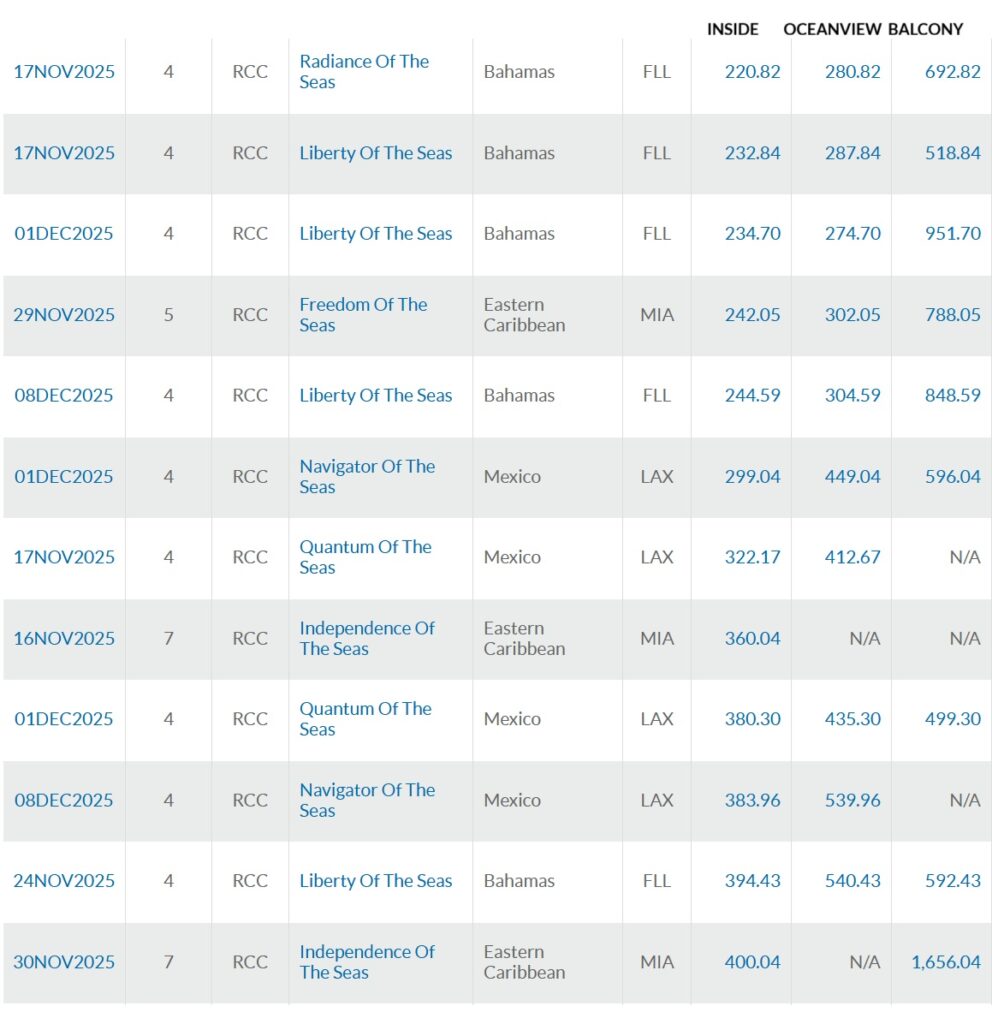
Task: View Freedom Of The Seas ship details
Action: point(363,315)
